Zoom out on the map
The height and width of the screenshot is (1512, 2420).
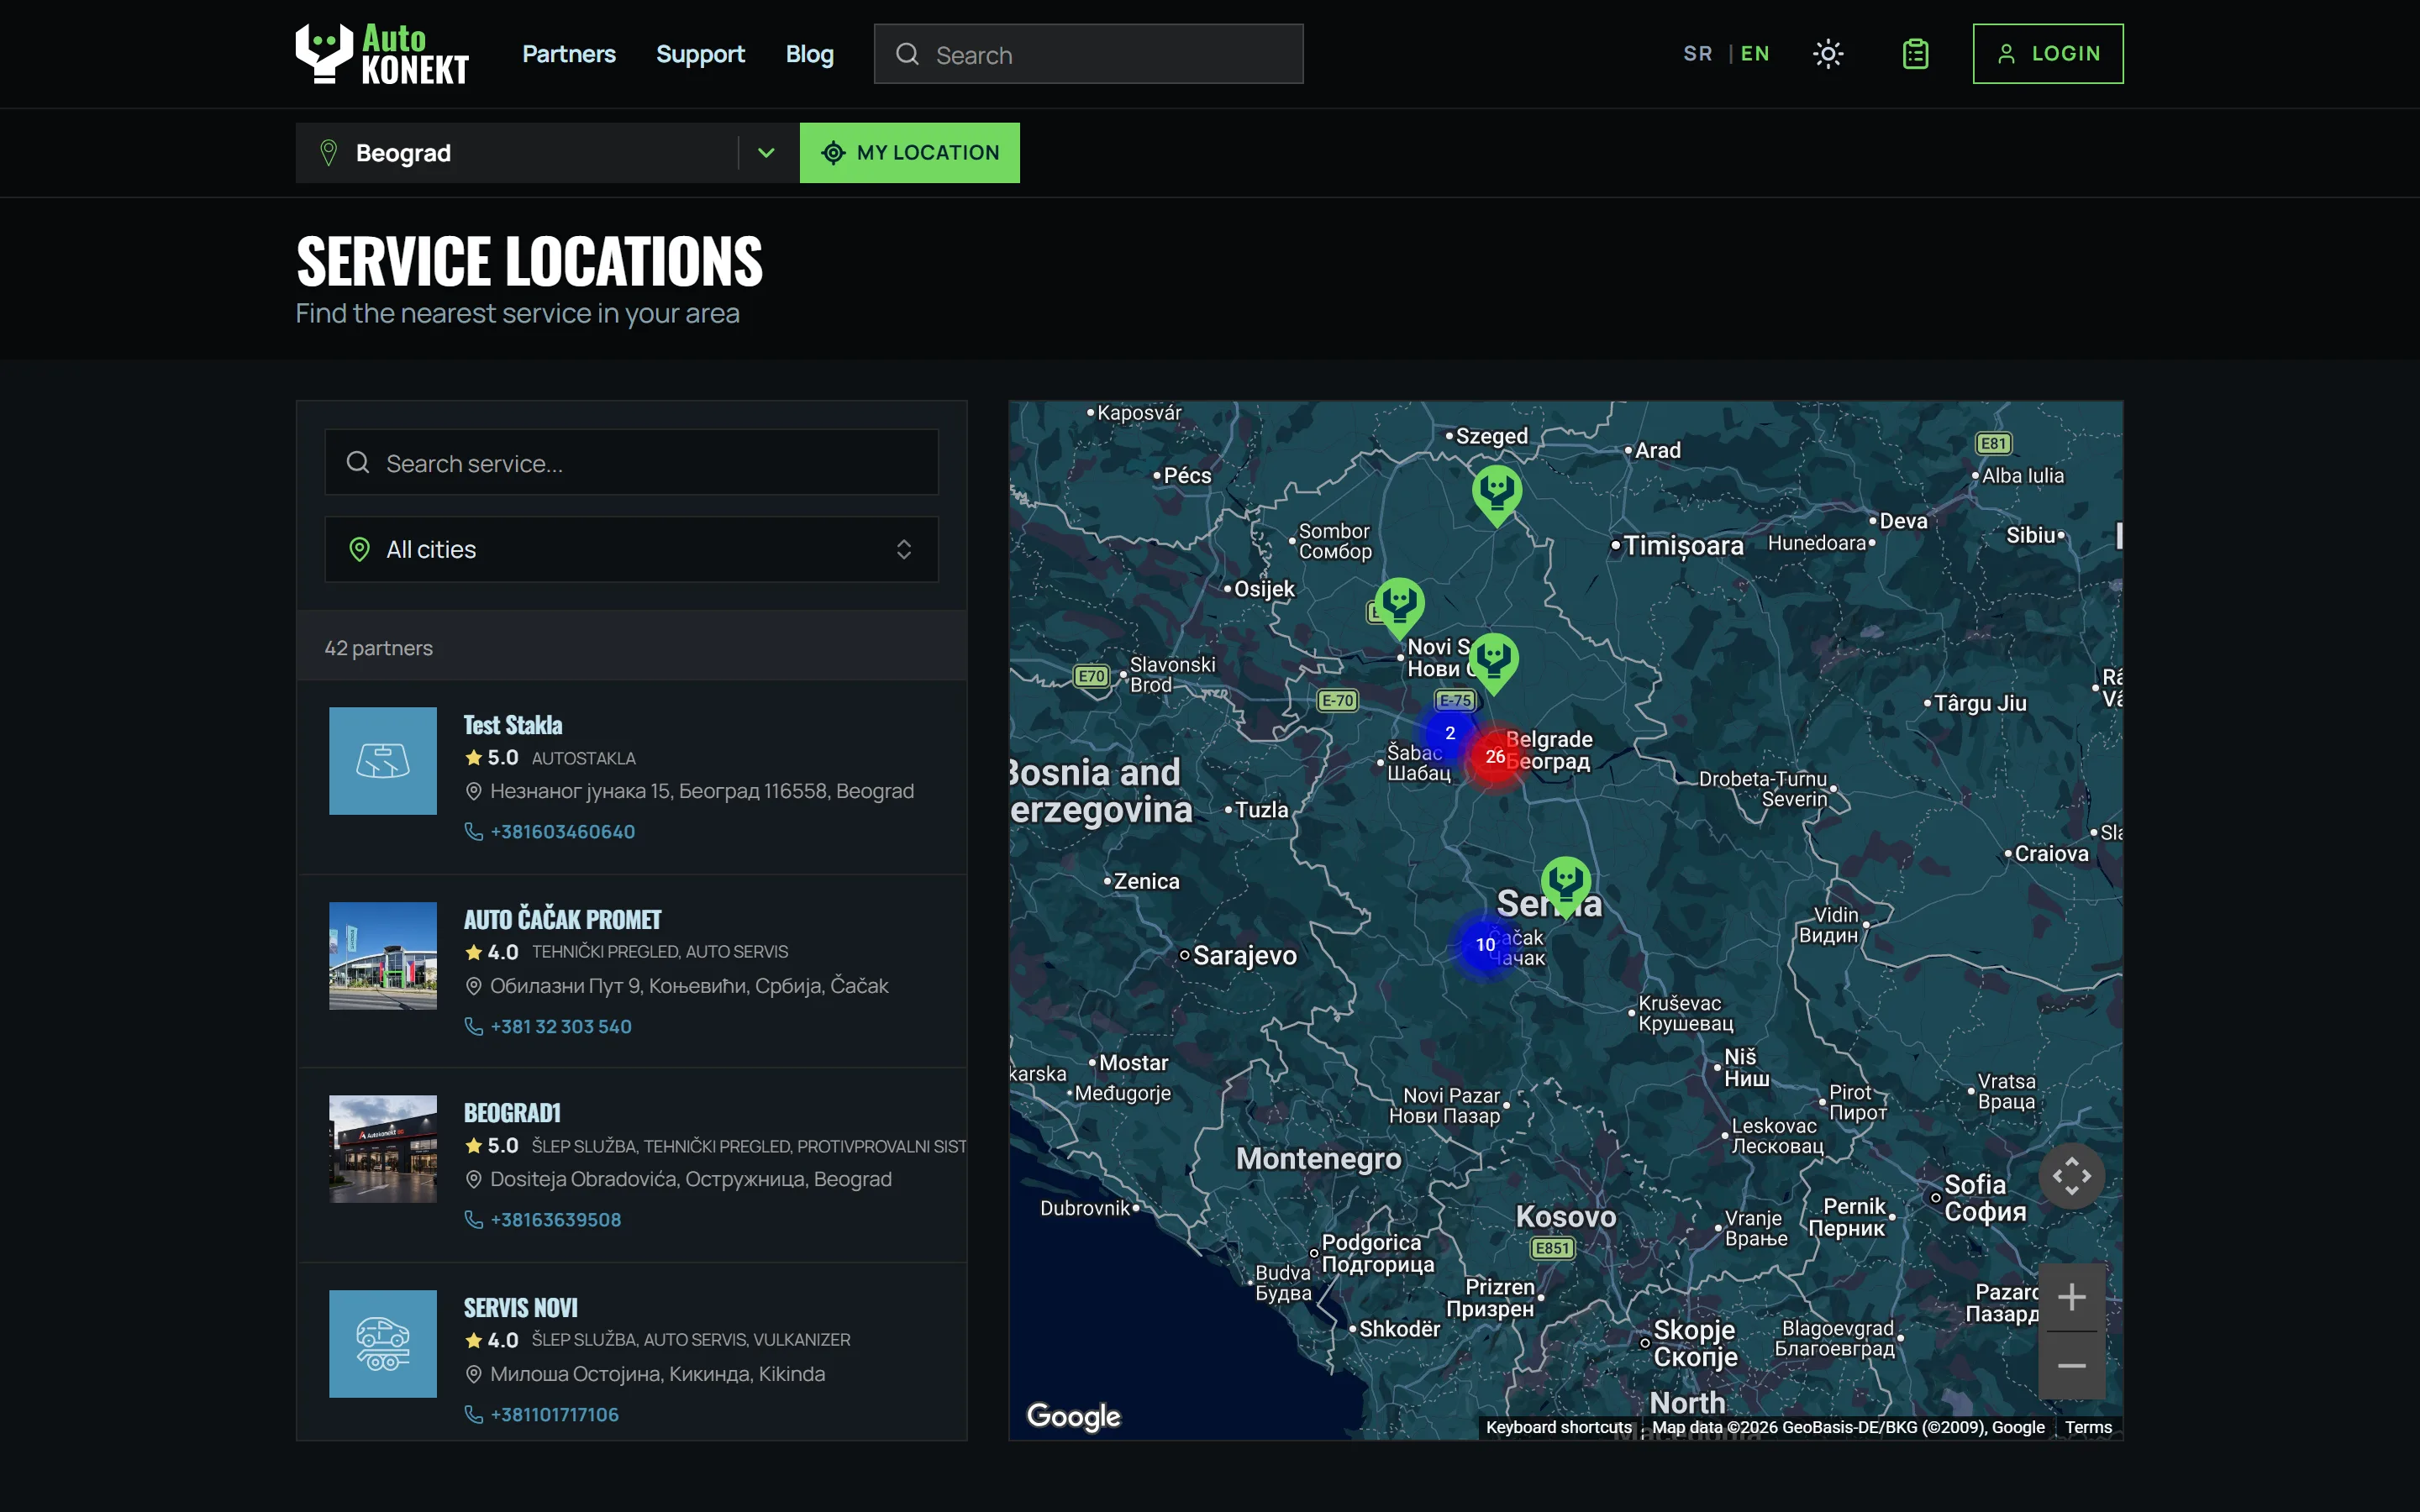(x=2072, y=1366)
